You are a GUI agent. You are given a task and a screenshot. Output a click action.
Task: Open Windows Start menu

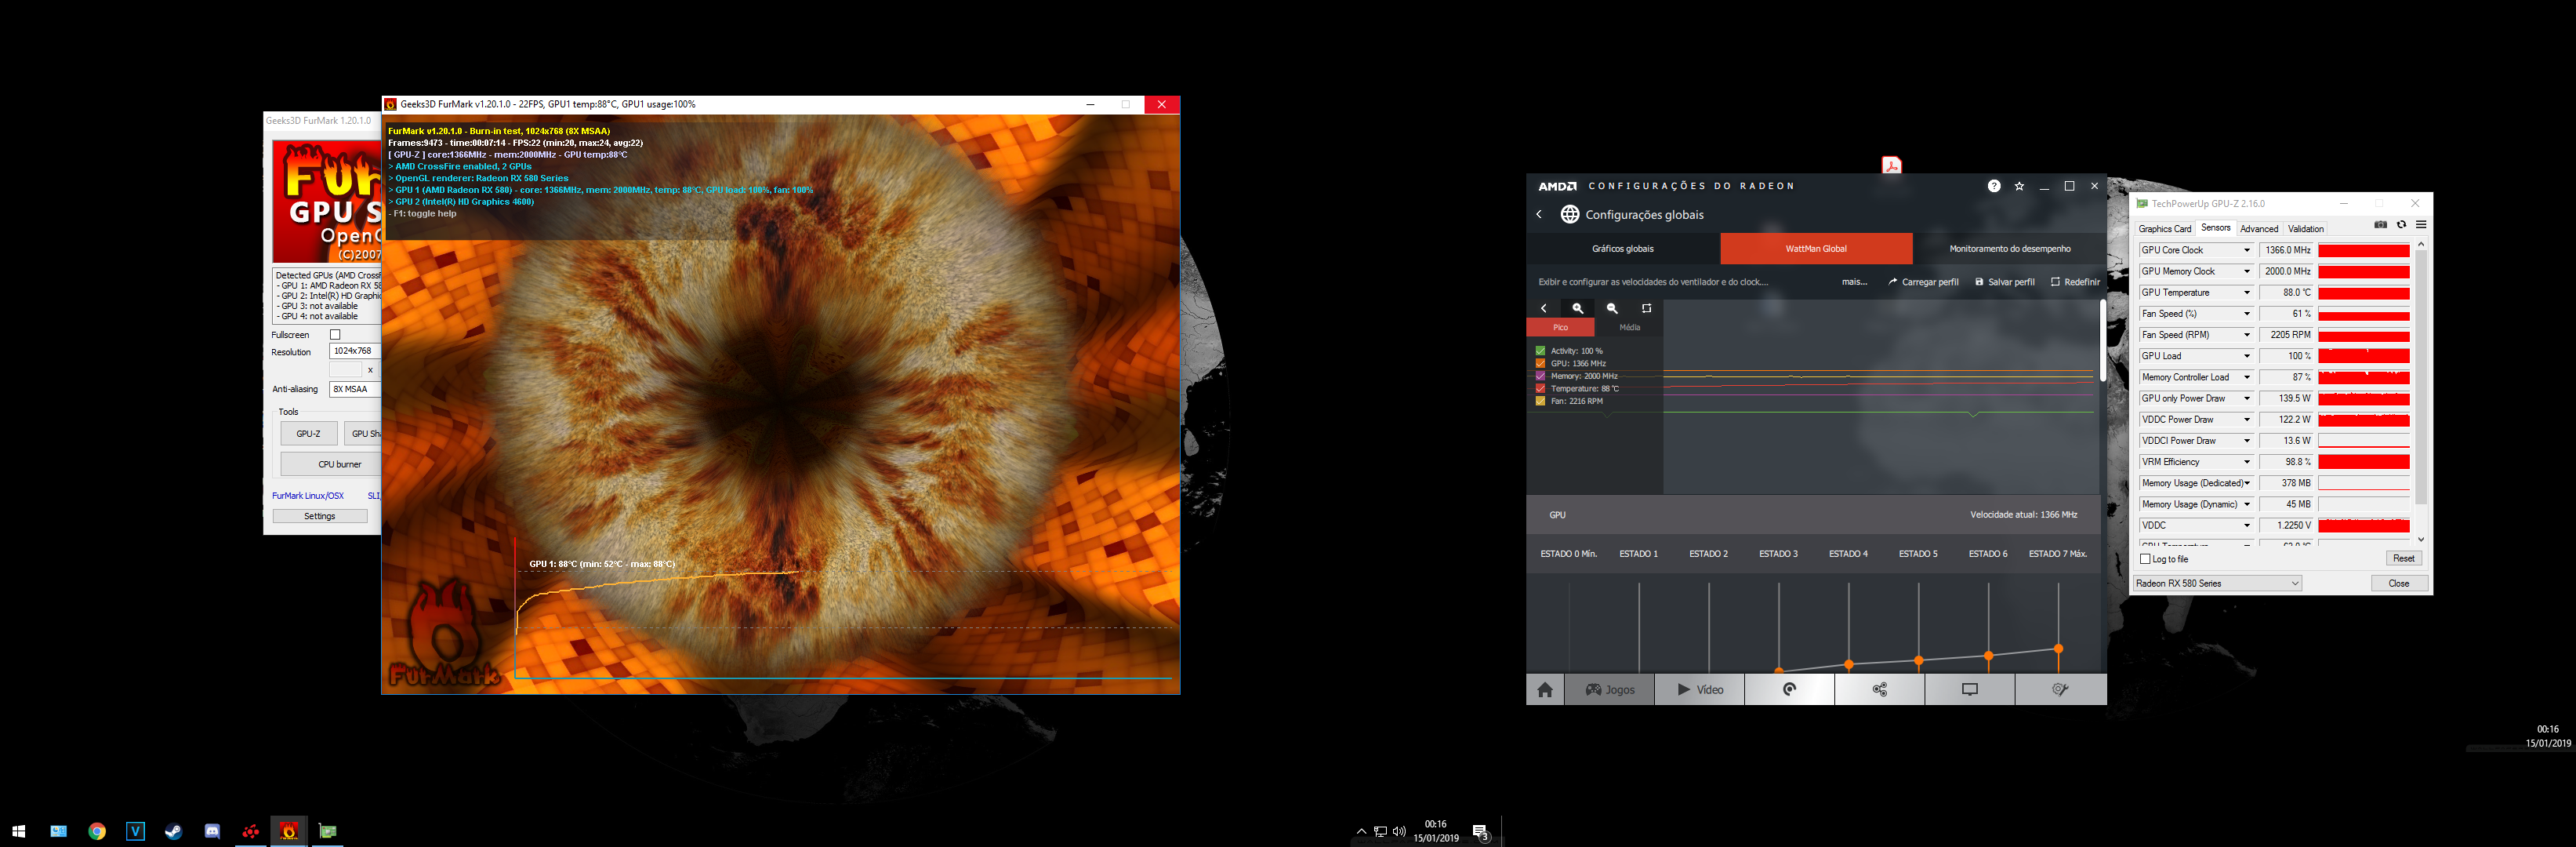(x=18, y=831)
